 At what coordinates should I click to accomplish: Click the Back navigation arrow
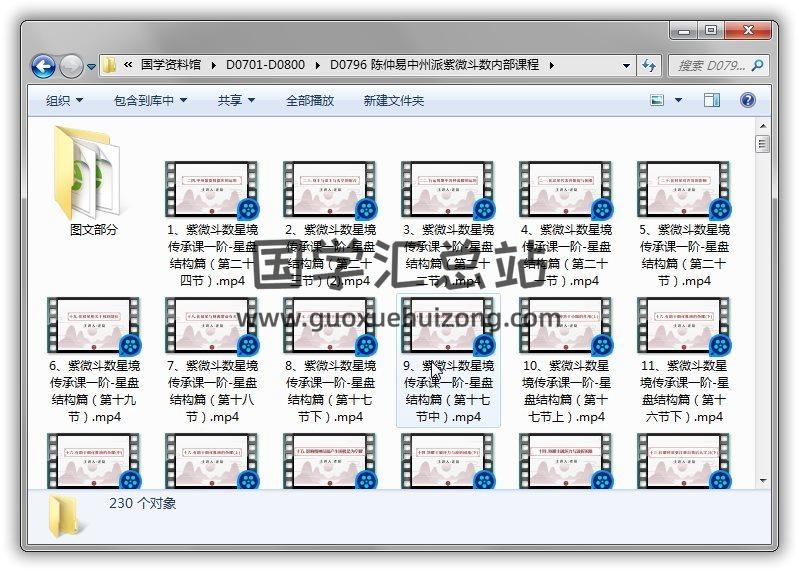[x=43, y=66]
